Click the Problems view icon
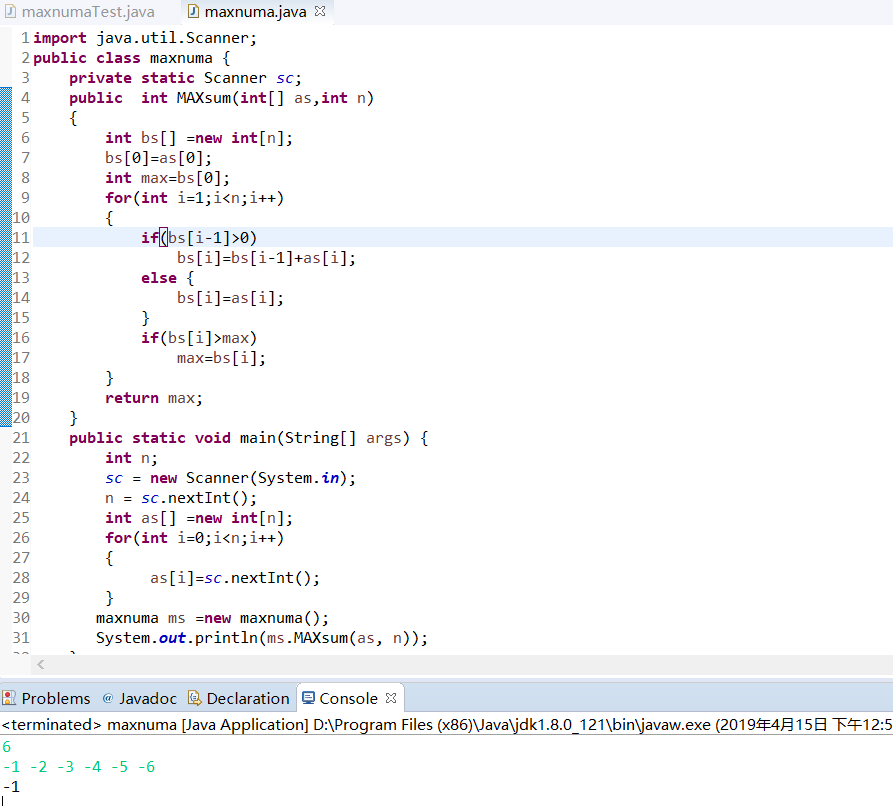 pos(9,698)
